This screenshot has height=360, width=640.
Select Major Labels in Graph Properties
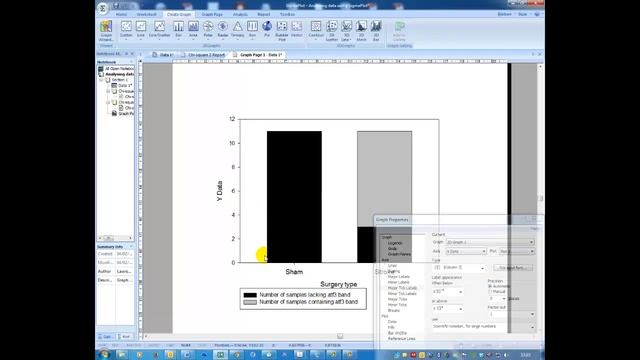398,277
